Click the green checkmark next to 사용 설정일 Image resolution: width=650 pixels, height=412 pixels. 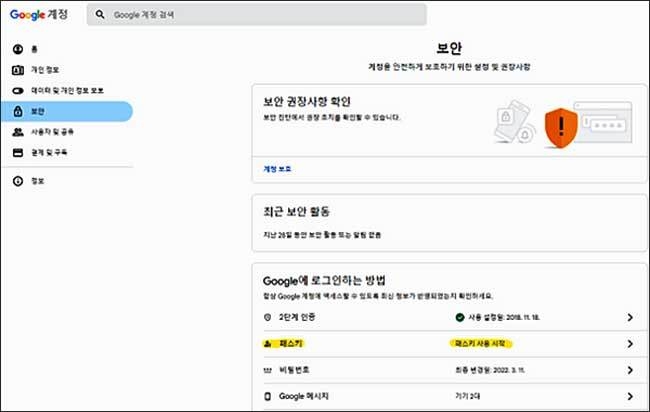tap(460, 317)
